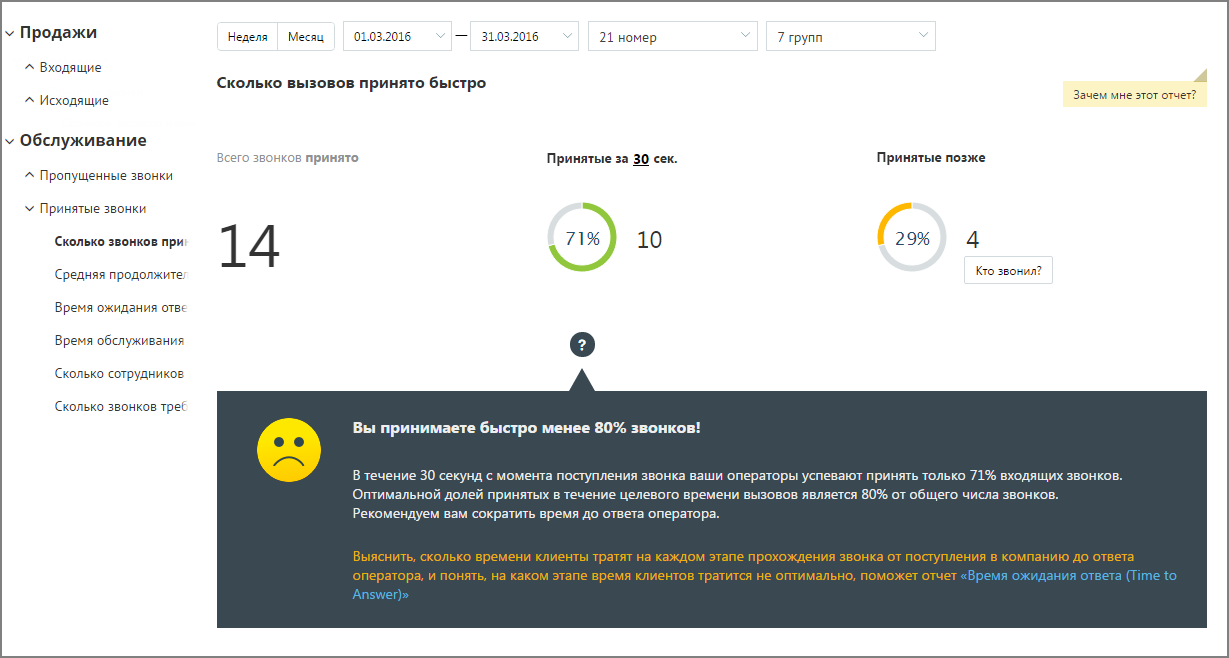
Task: Open Пропущенные звонки item
Action: click(106, 175)
